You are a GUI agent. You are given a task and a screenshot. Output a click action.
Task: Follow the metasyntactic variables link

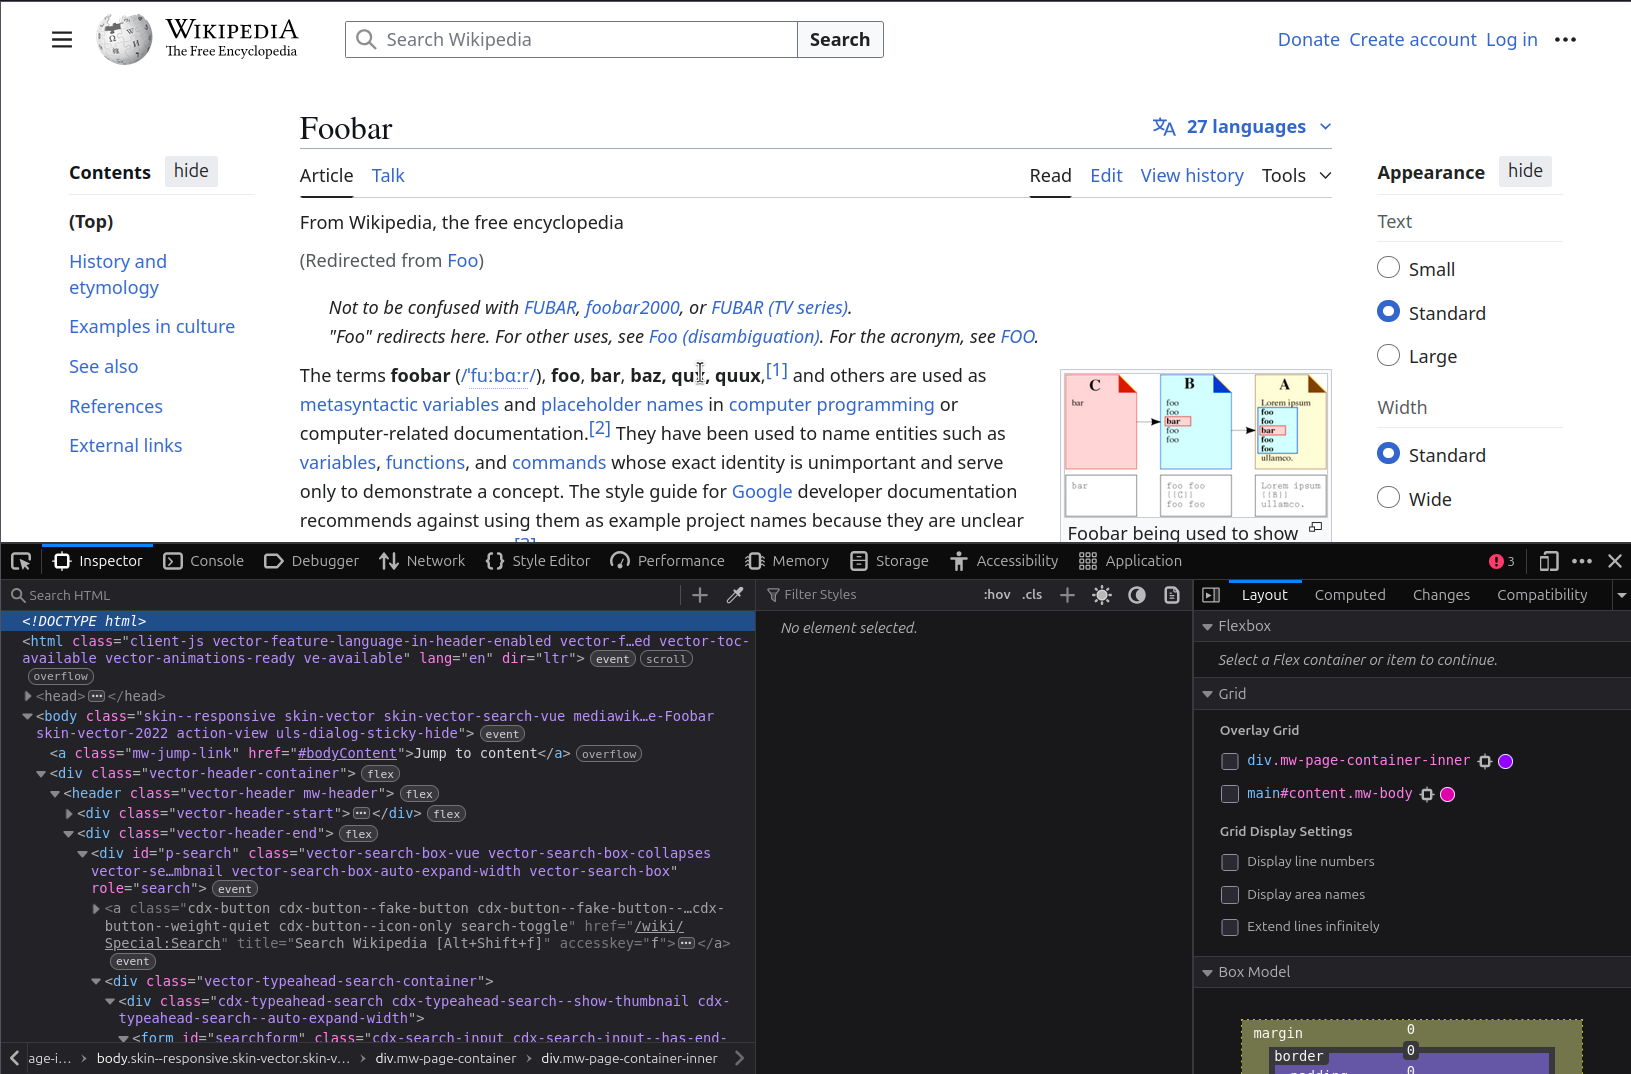coord(399,405)
